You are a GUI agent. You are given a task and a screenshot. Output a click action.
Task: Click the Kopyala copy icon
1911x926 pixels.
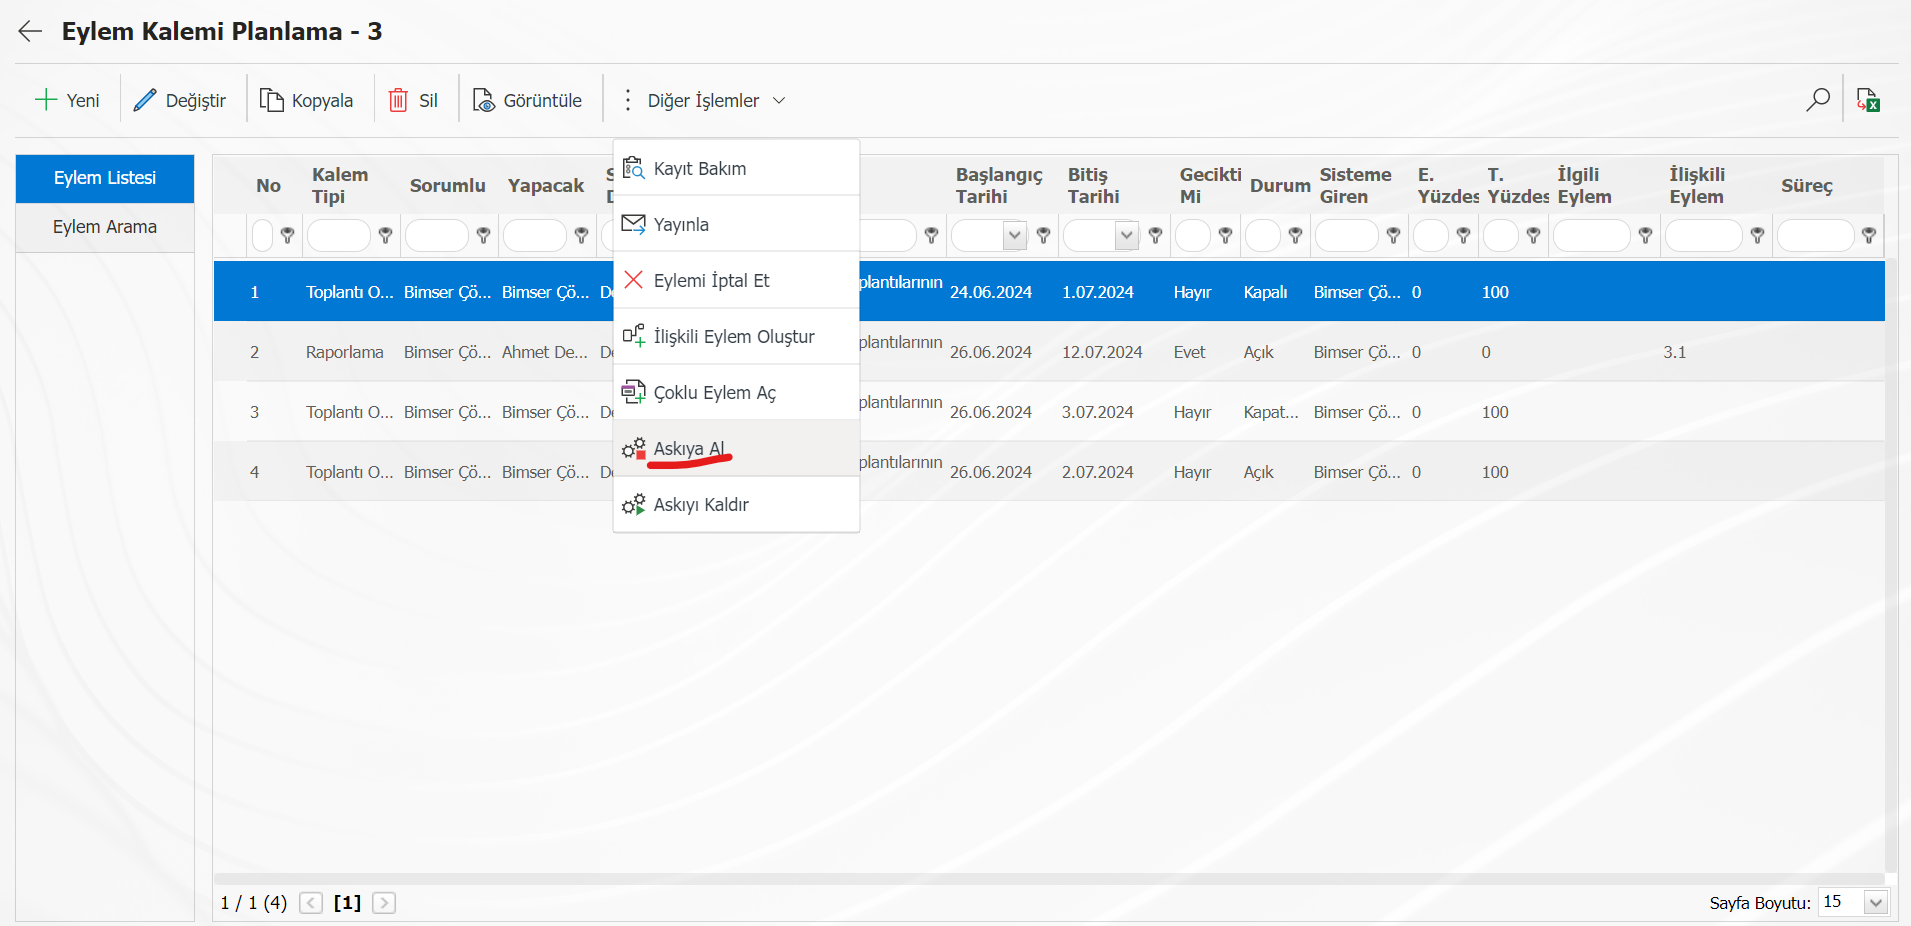(x=271, y=100)
